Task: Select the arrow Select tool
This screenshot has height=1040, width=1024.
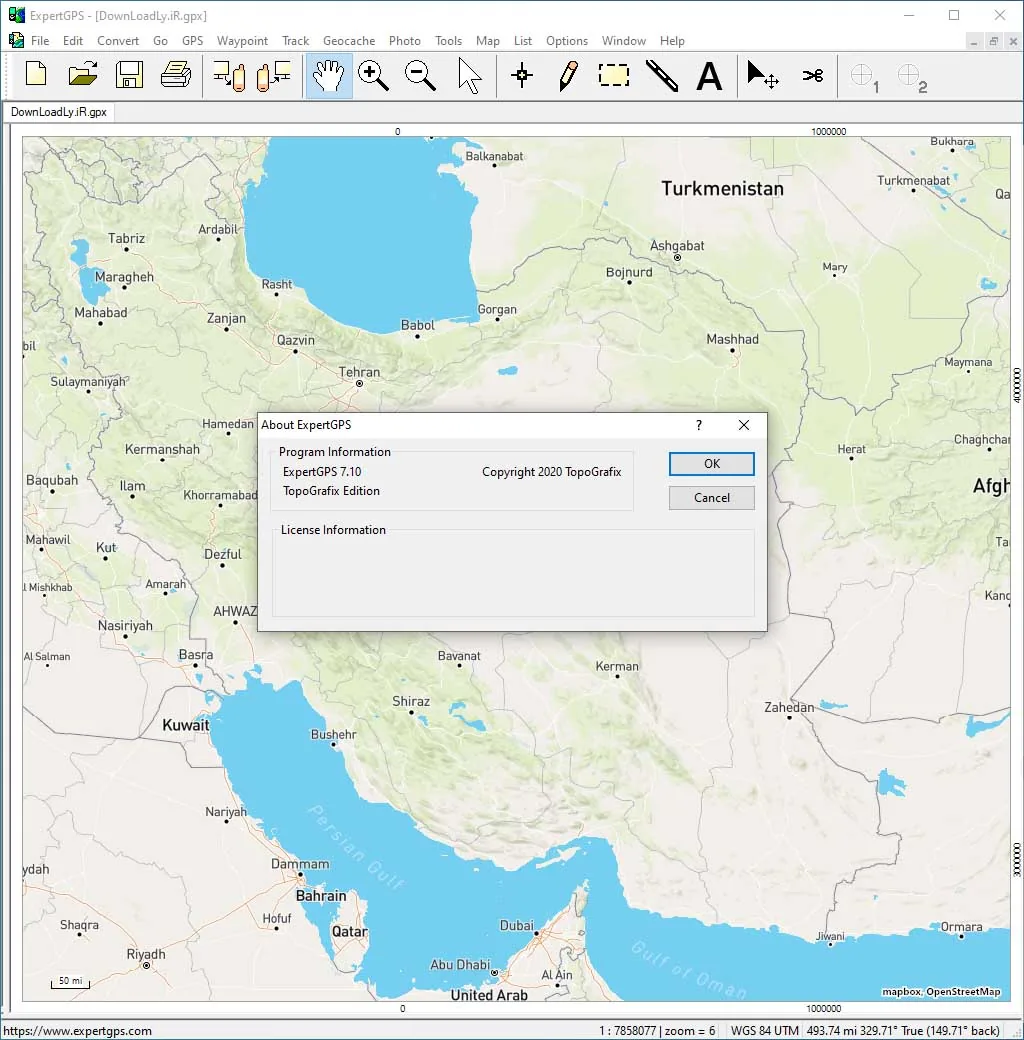Action: point(469,75)
